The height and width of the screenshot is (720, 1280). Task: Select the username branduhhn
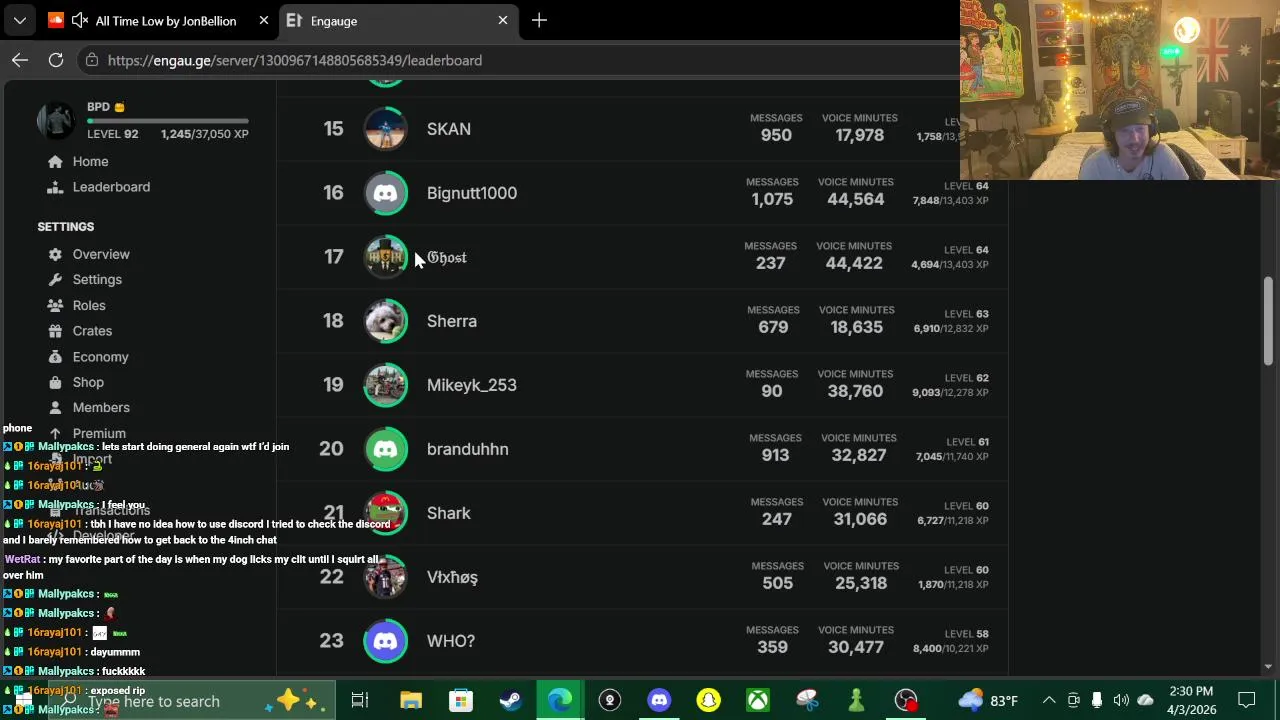click(x=468, y=449)
